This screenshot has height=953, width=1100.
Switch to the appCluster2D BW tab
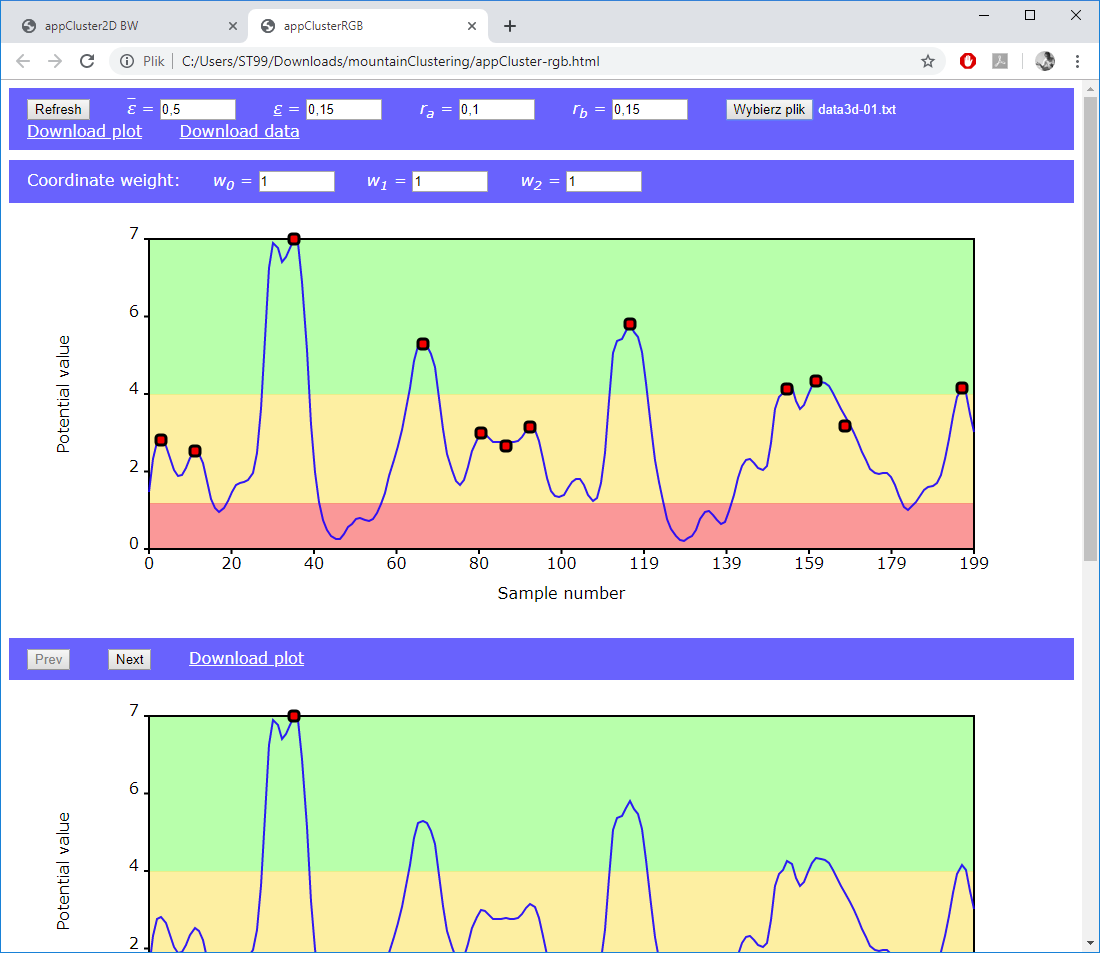coord(124,26)
